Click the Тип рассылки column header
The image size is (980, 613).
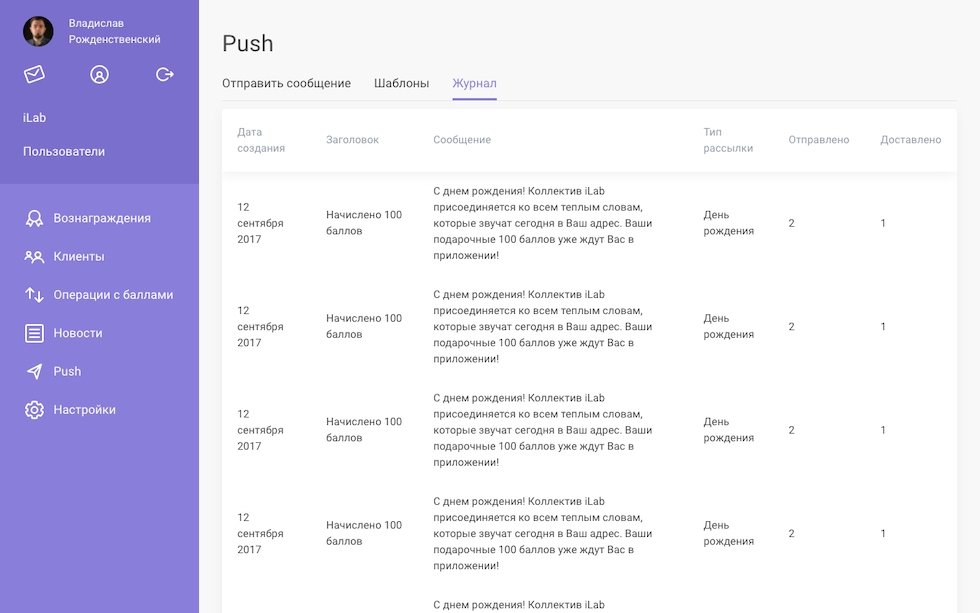coord(727,140)
